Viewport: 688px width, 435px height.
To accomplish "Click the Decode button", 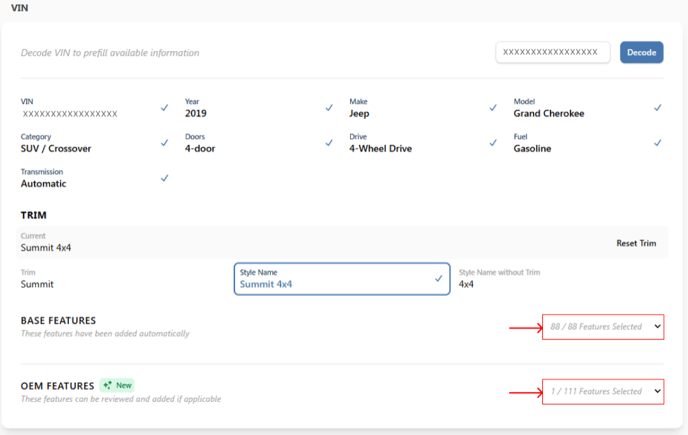I will 641,52.
